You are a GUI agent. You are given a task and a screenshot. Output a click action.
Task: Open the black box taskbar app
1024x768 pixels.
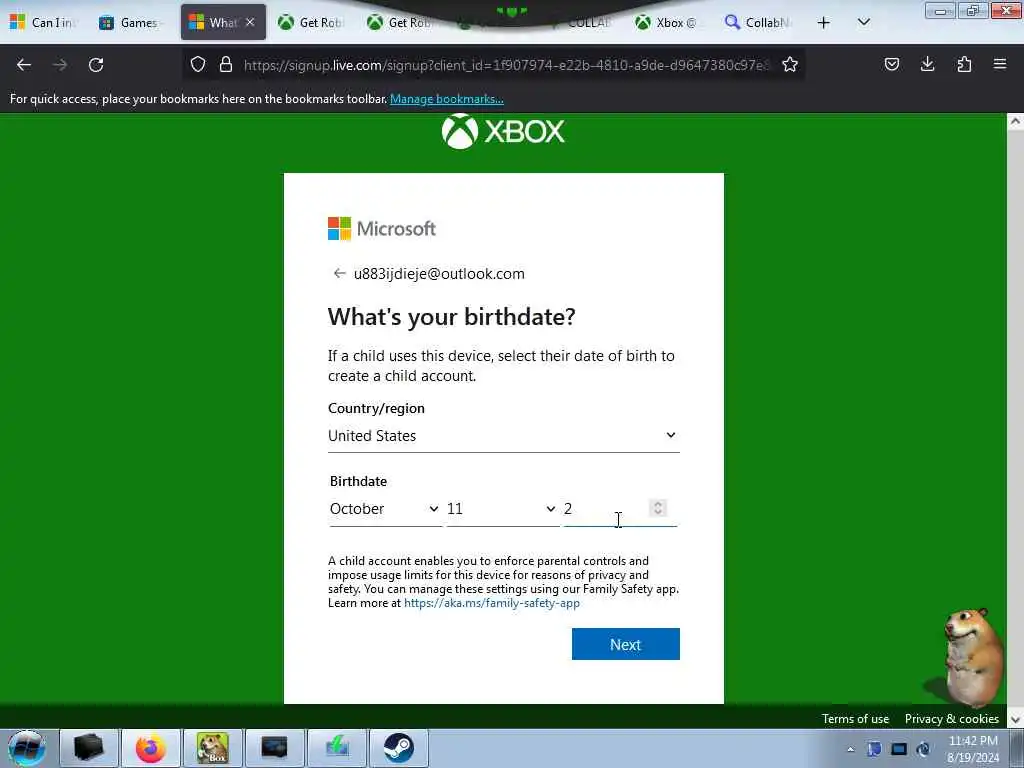89,748
